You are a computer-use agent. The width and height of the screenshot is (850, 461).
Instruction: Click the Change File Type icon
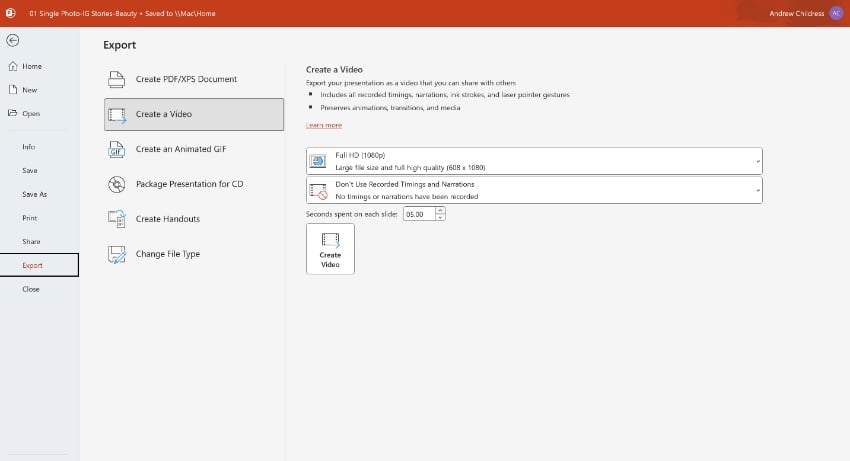(117, 254)
